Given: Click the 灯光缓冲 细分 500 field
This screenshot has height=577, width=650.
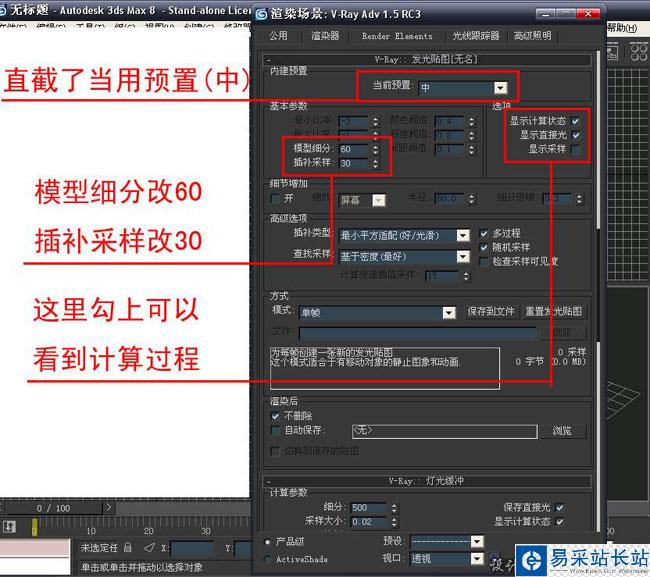Looking at the screenshot, I should click(369, 508).
